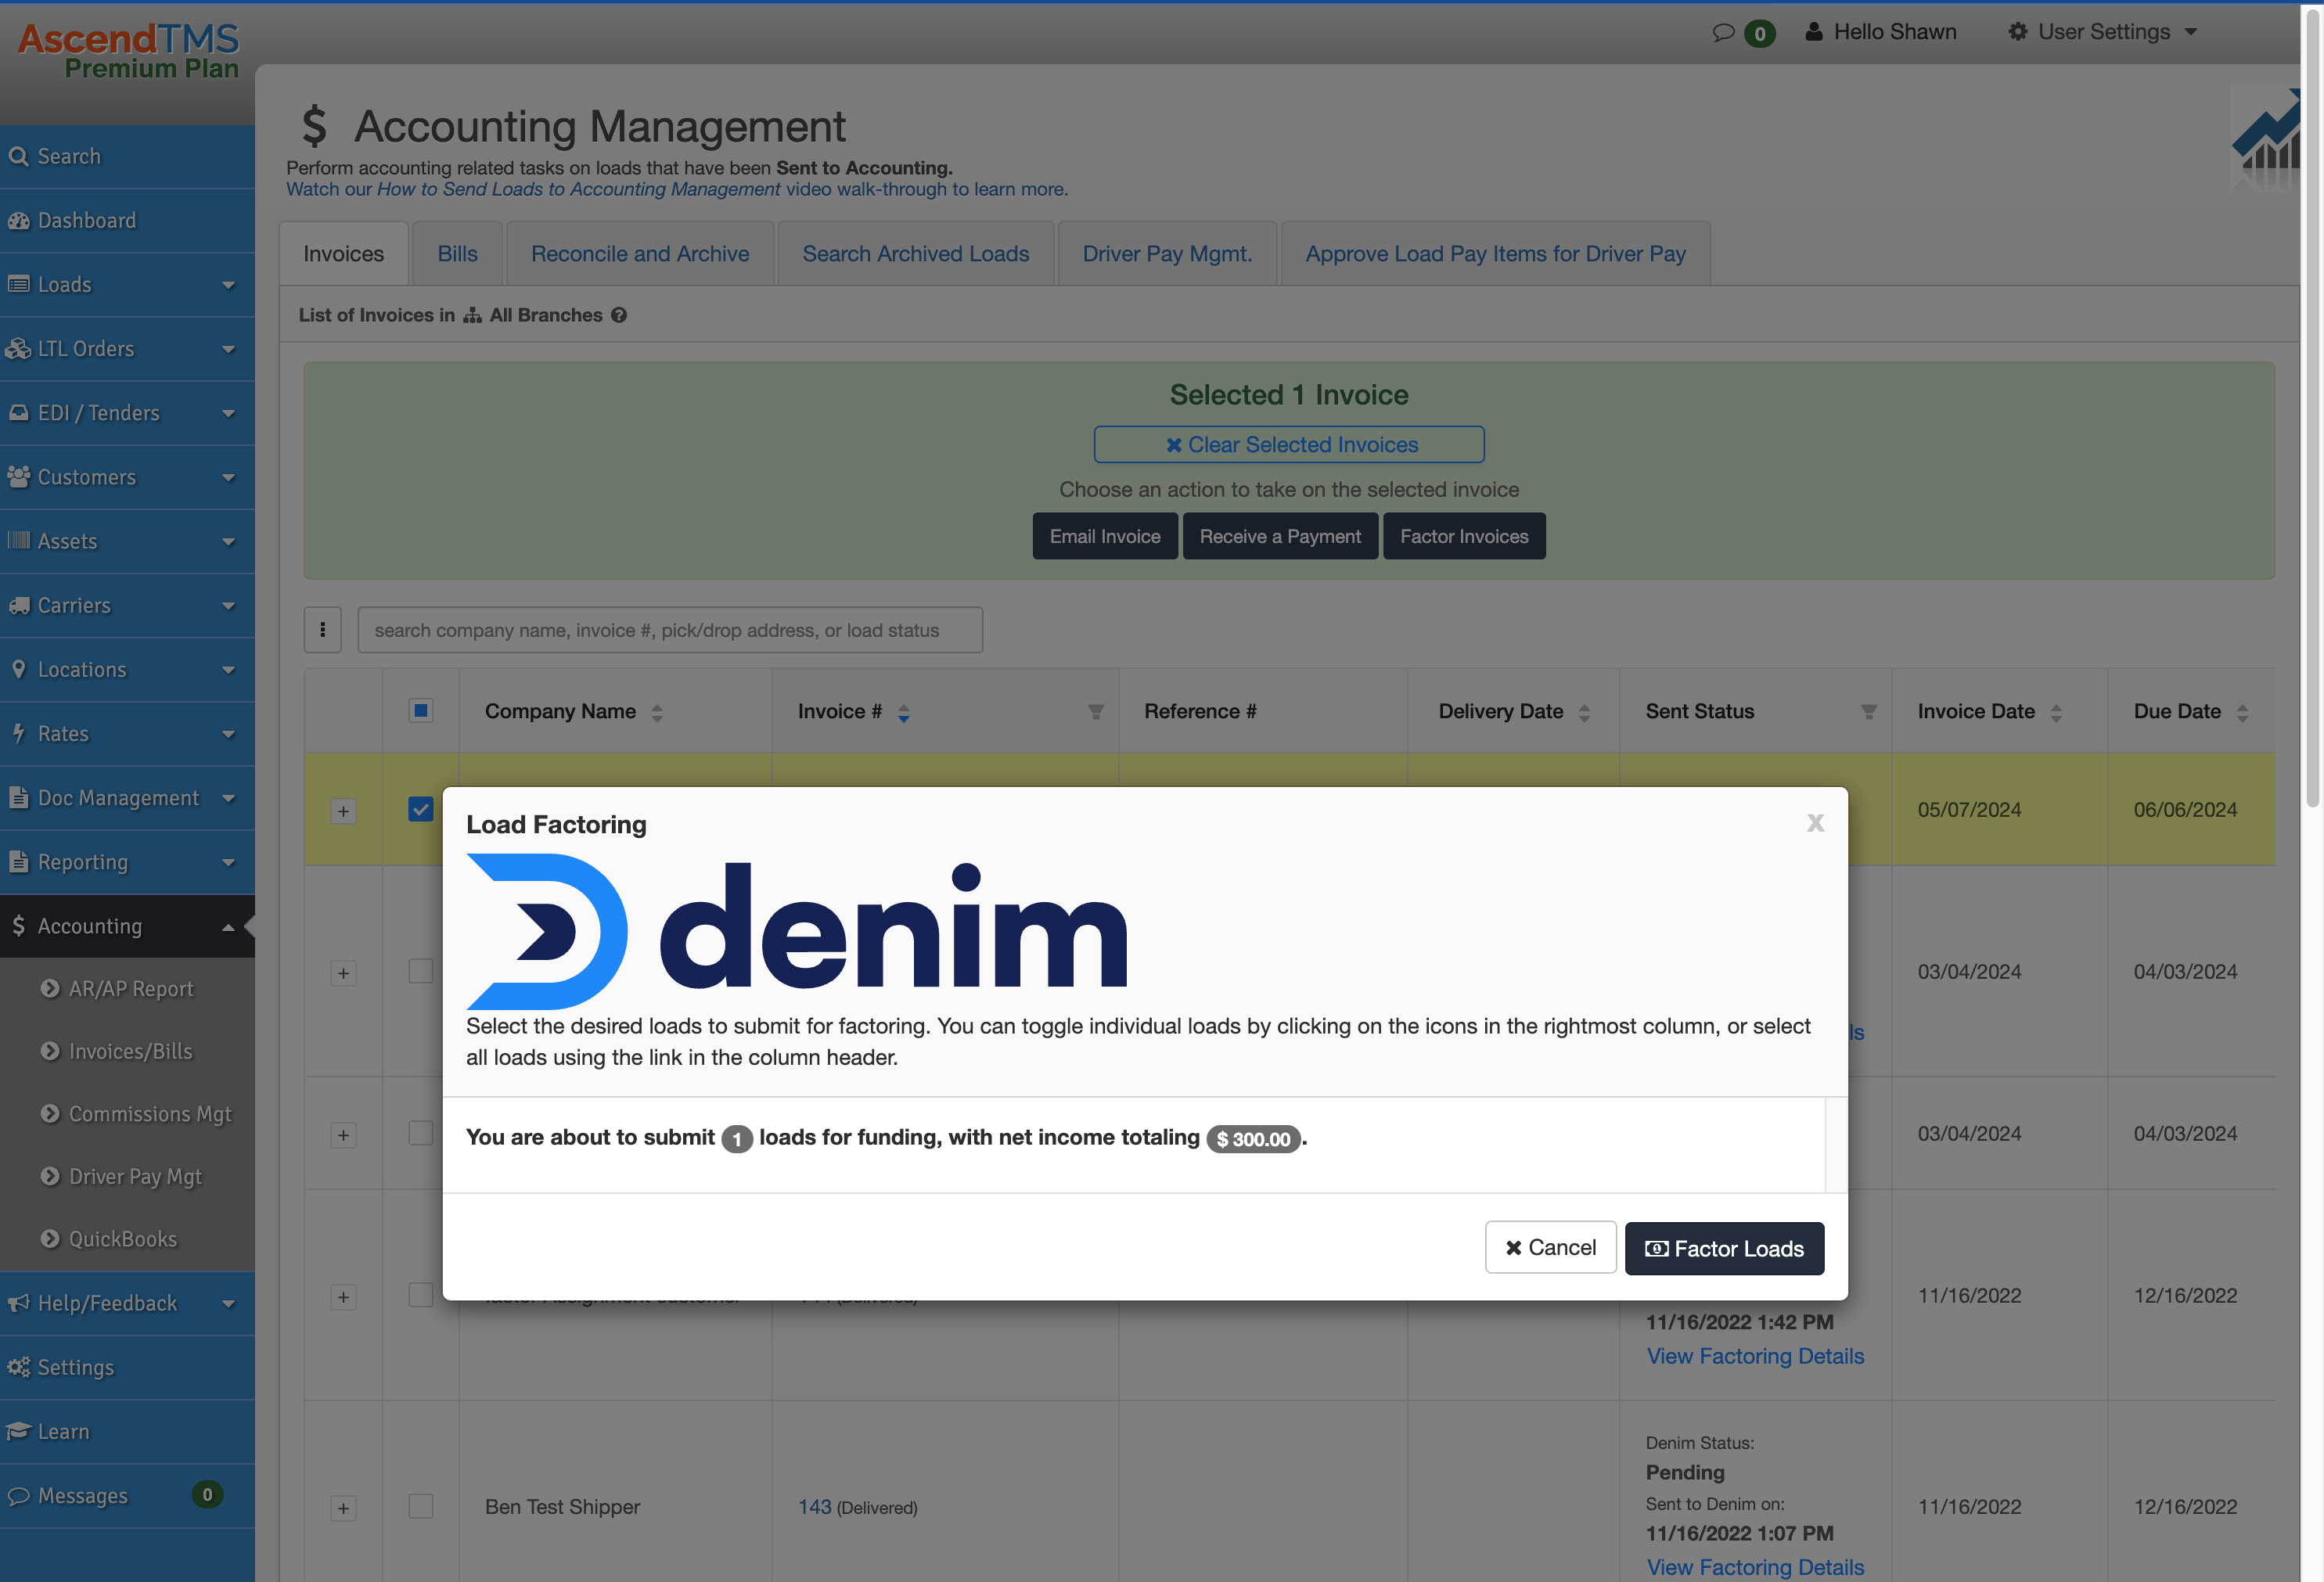Open Commissions Mgt in Accounting submenu
This screenshot has width=2324, height=1582.
click(x=150, y=1114)
